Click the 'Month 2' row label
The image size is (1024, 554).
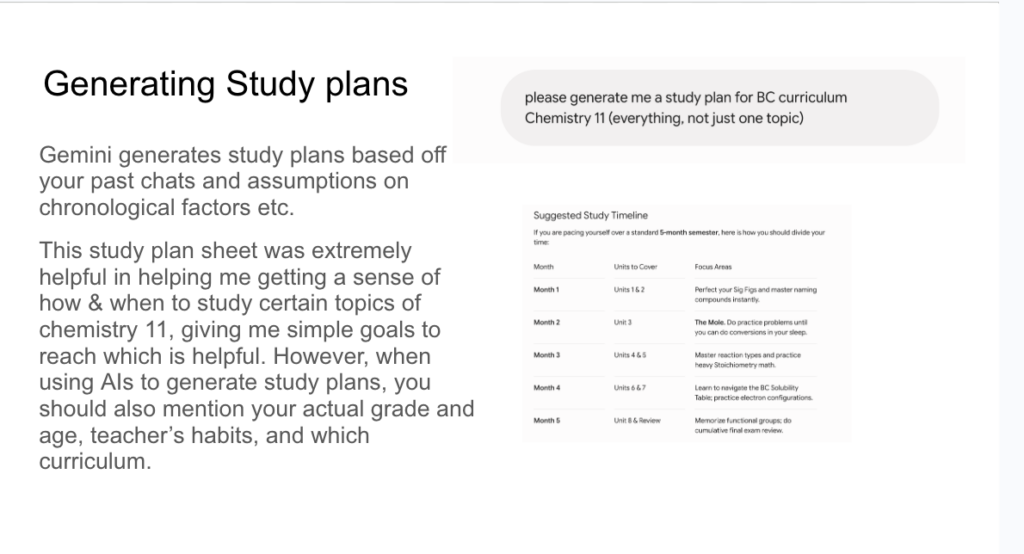pos(547,322)
